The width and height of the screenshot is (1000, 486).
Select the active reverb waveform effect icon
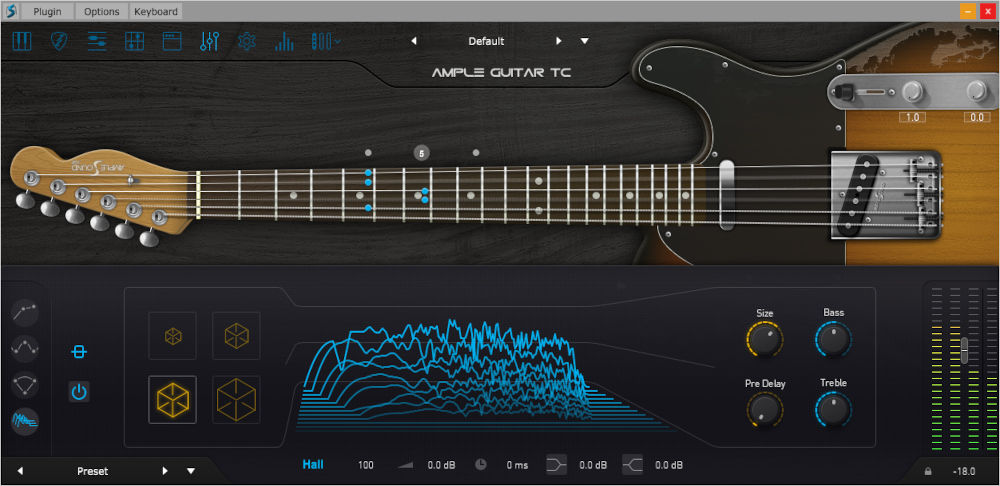click(25, 420)
